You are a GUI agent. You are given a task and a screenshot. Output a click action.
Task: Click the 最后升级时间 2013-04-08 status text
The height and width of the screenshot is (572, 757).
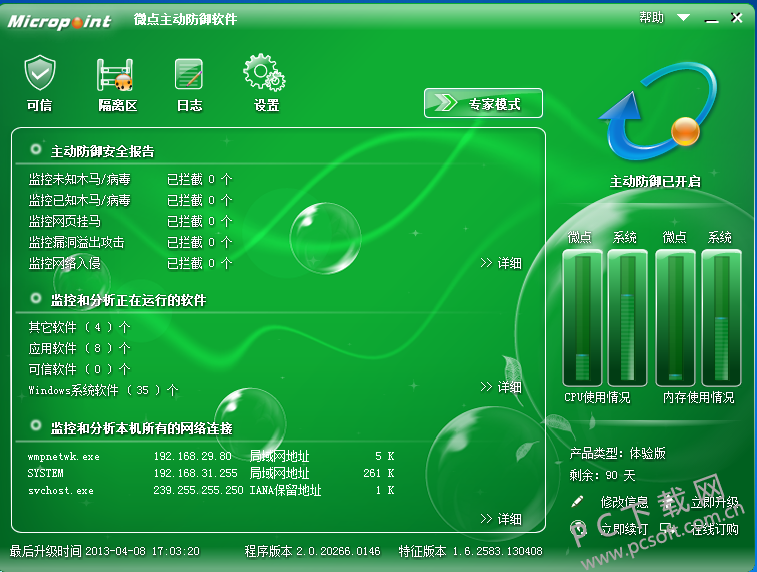(105, 551)
